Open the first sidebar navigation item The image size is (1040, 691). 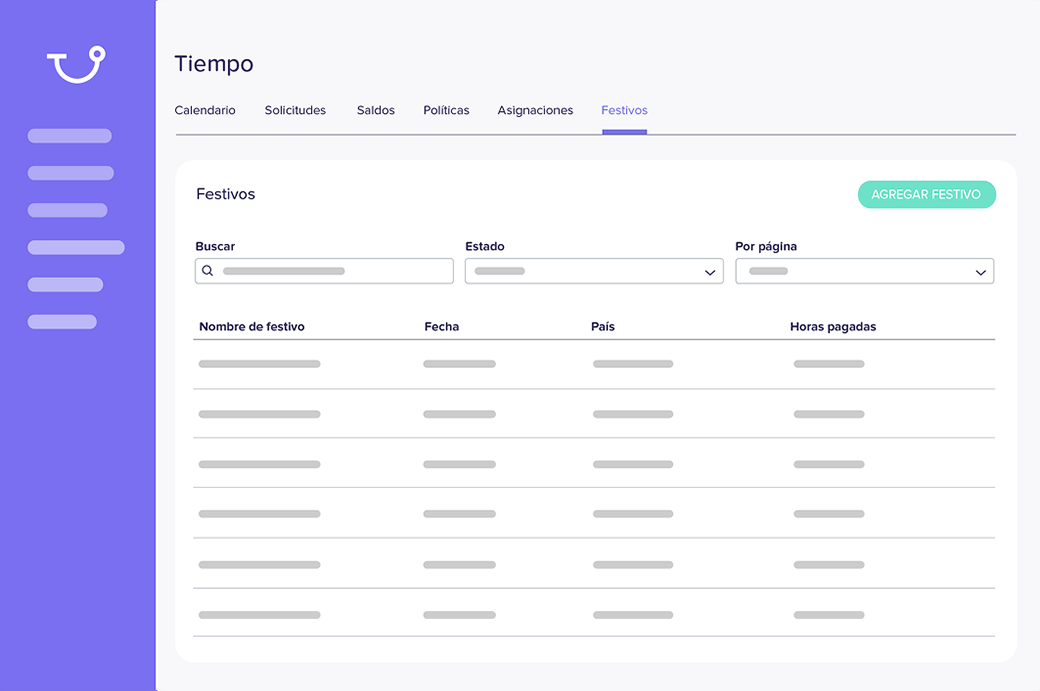(x=70, y=135)
